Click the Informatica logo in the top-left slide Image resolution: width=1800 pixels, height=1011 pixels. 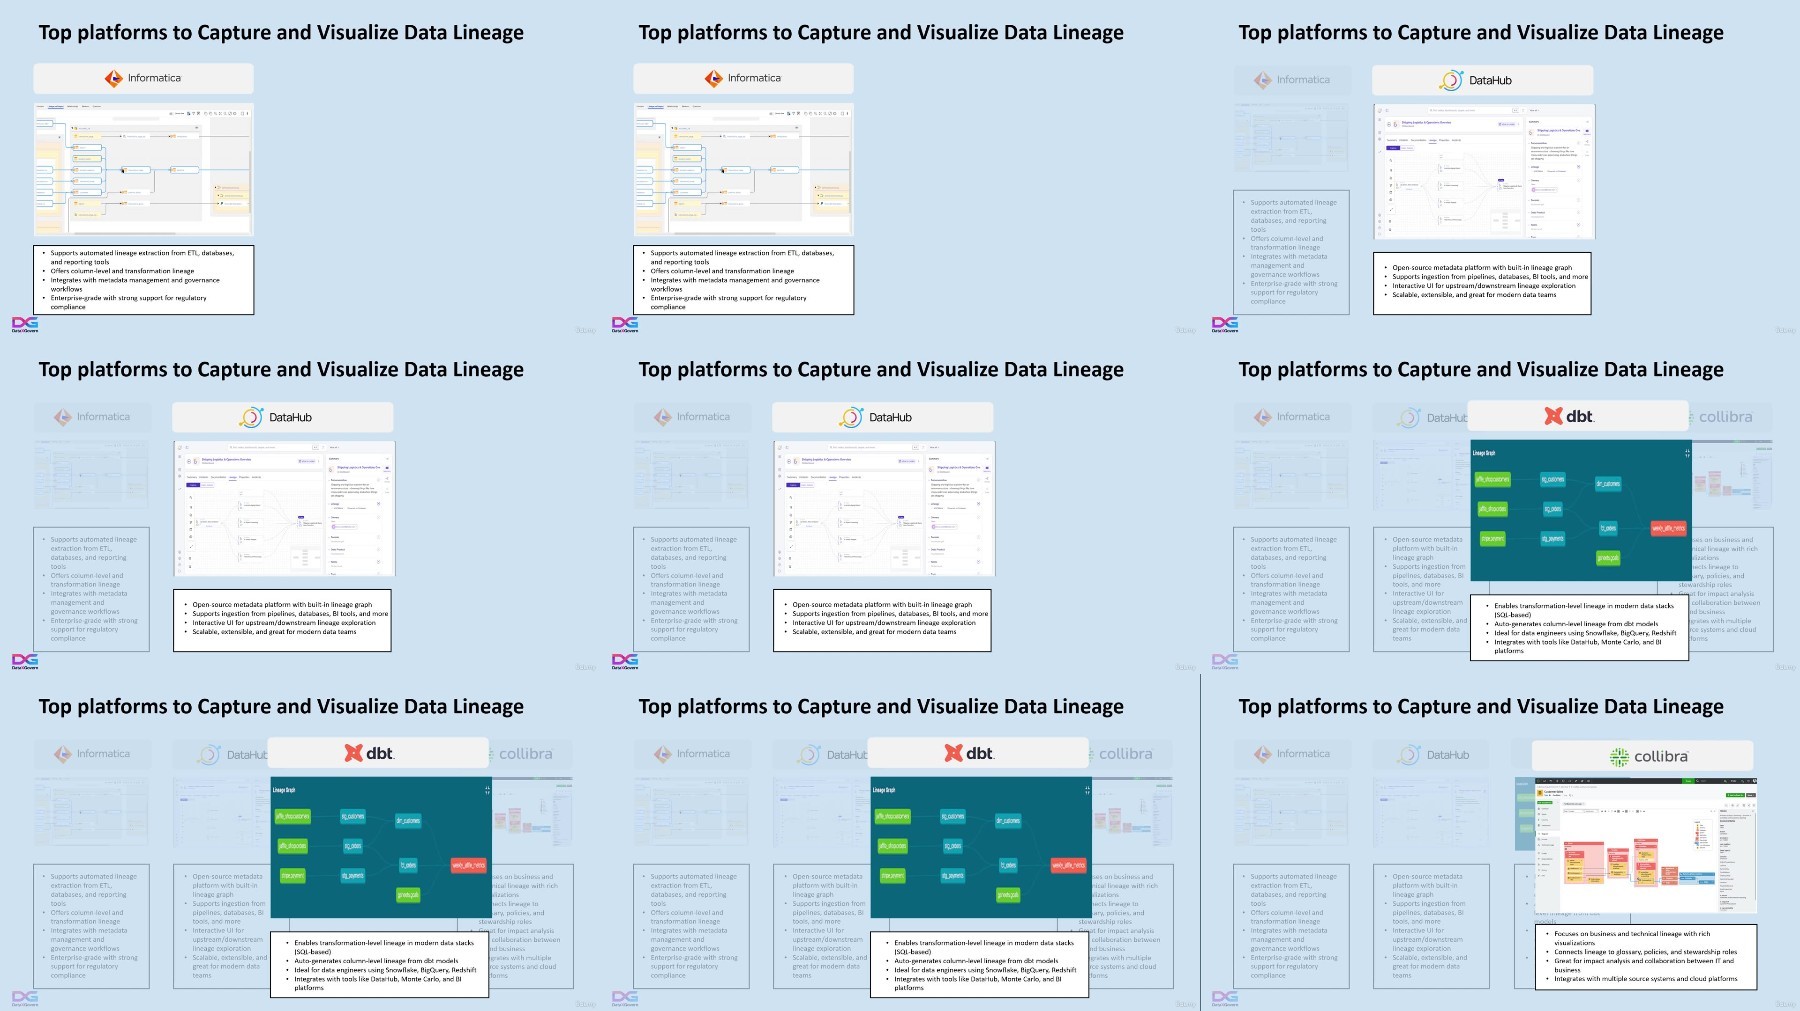click(143, 78)
